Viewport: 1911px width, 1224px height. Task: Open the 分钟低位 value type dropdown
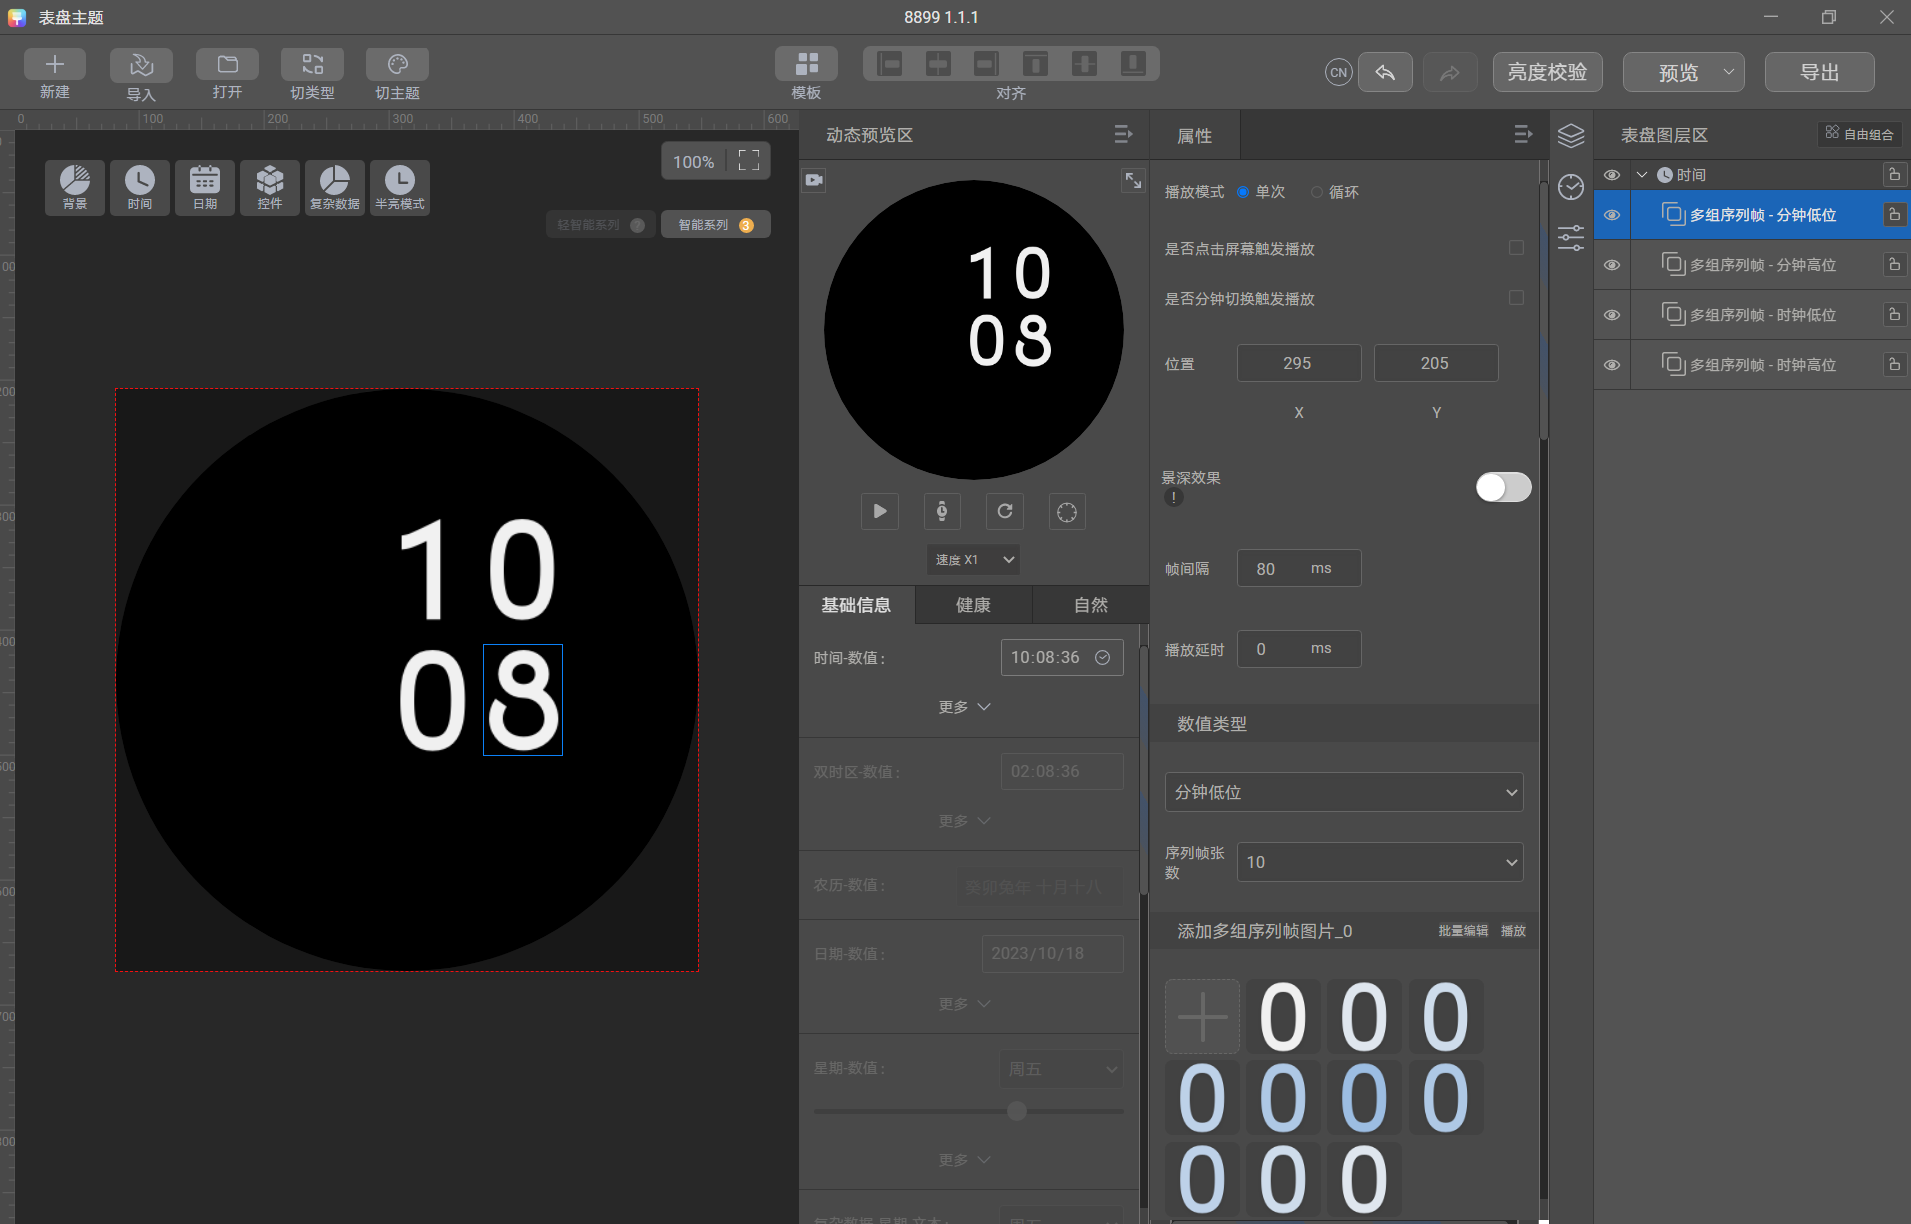coord(1343,792)
